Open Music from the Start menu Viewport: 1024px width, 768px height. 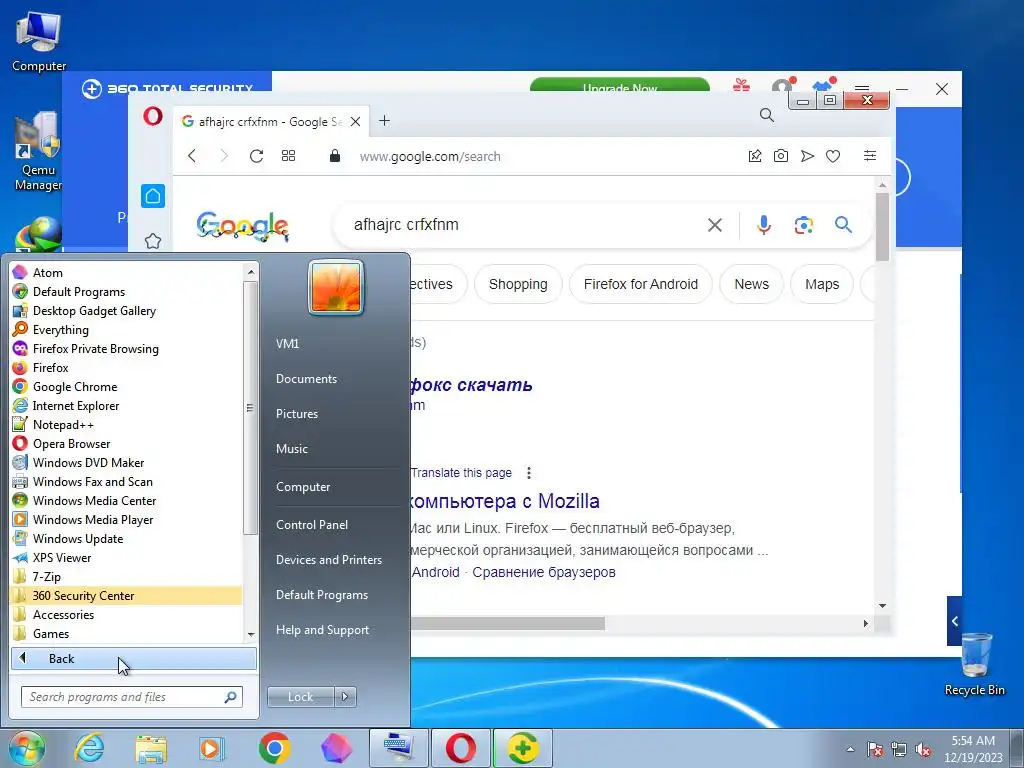point(291,449)
